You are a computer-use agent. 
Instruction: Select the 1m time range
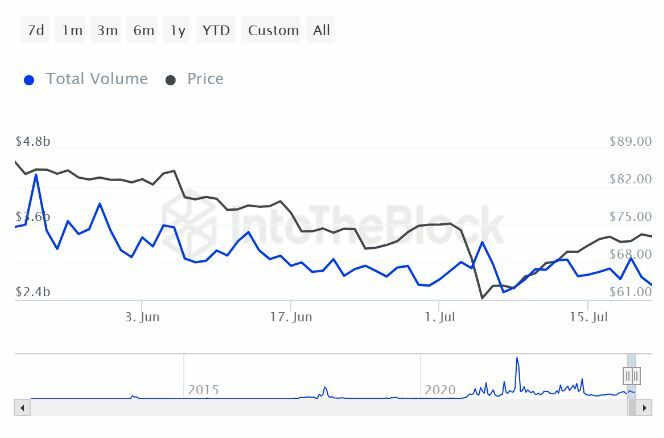coord(72,30)
